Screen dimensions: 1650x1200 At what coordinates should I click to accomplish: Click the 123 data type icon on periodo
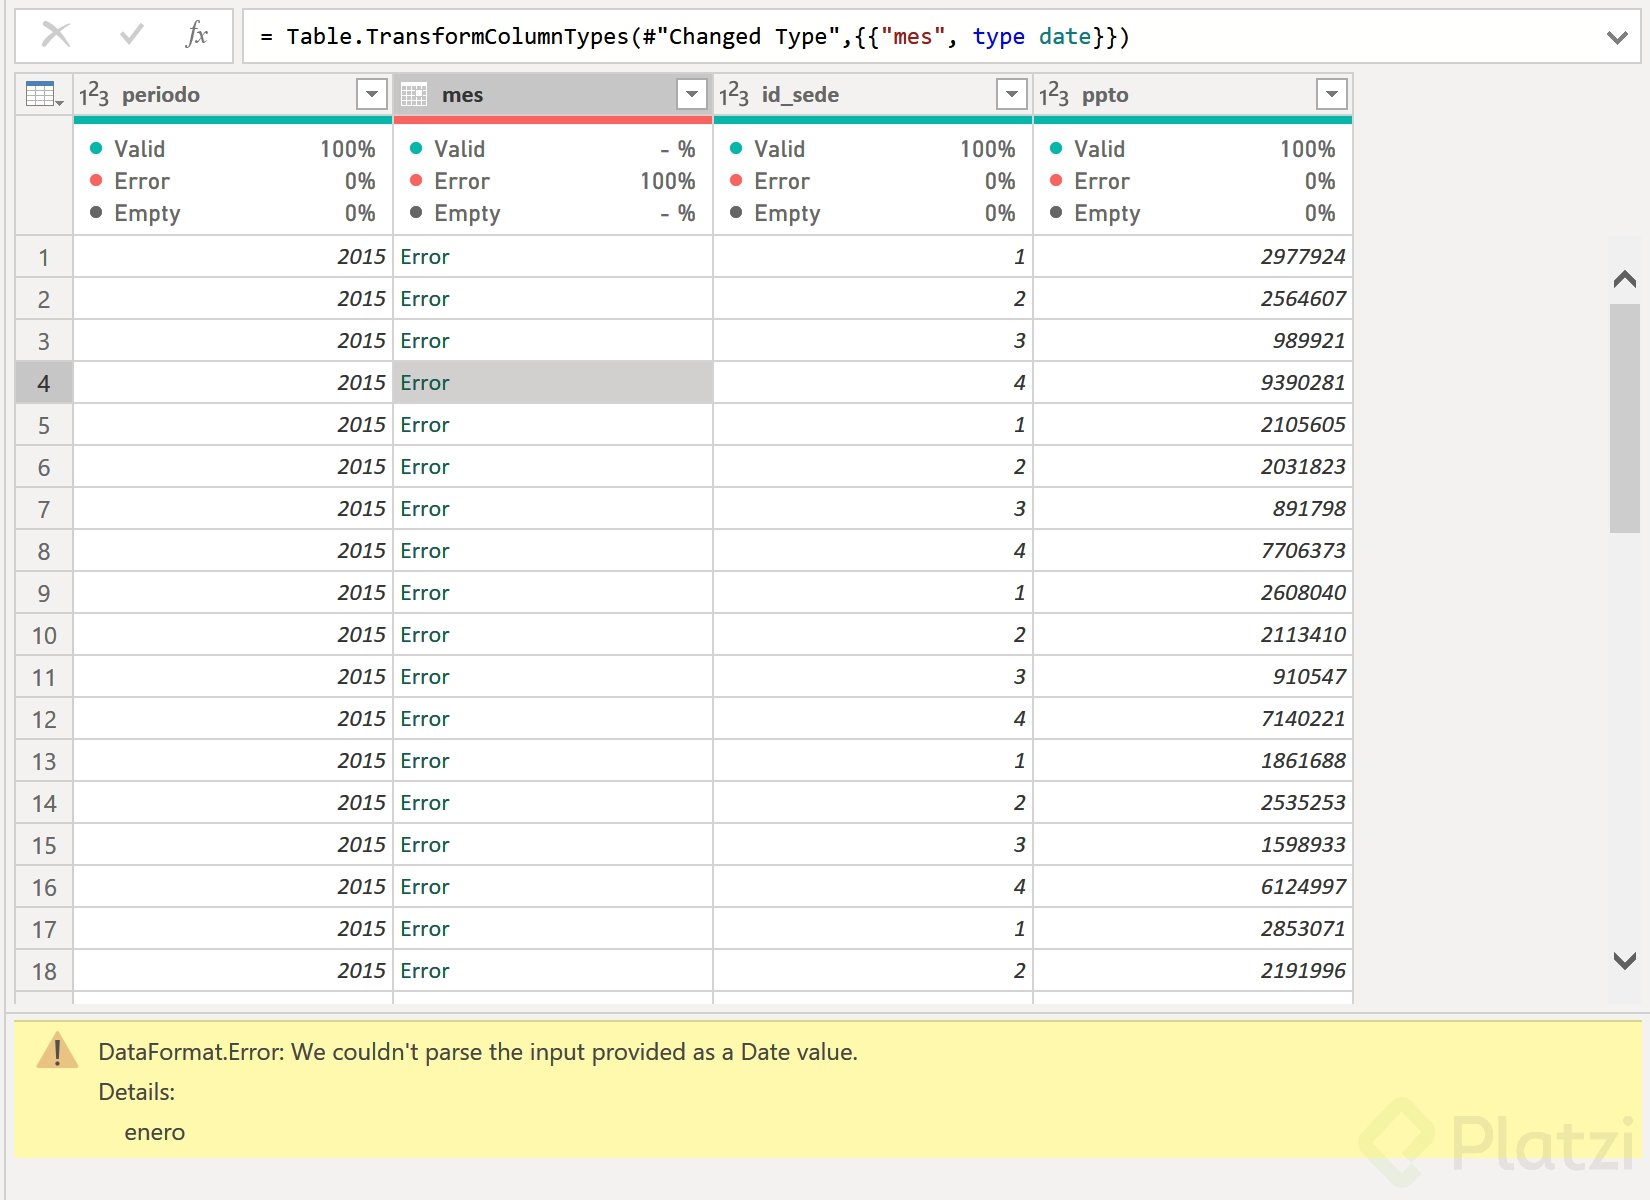coord(95,94)
